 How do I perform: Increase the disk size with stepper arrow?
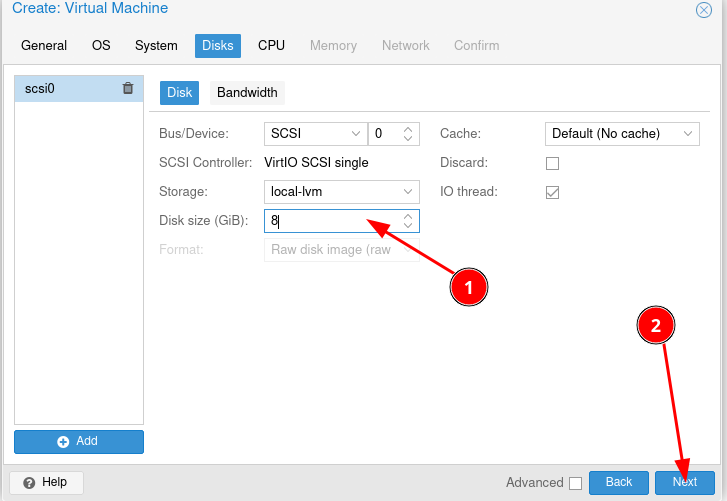pyautogui.click(x=408, y=216)
